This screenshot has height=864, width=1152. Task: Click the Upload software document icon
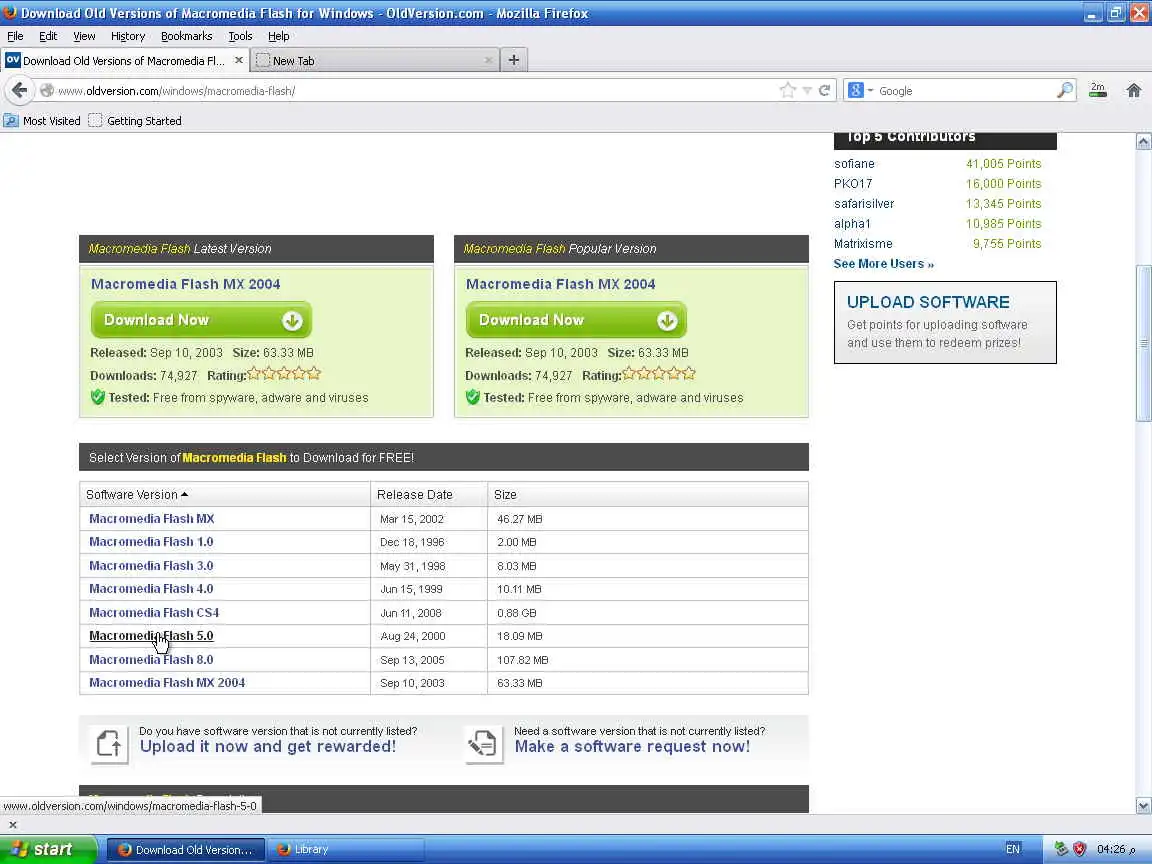[109, 744]
